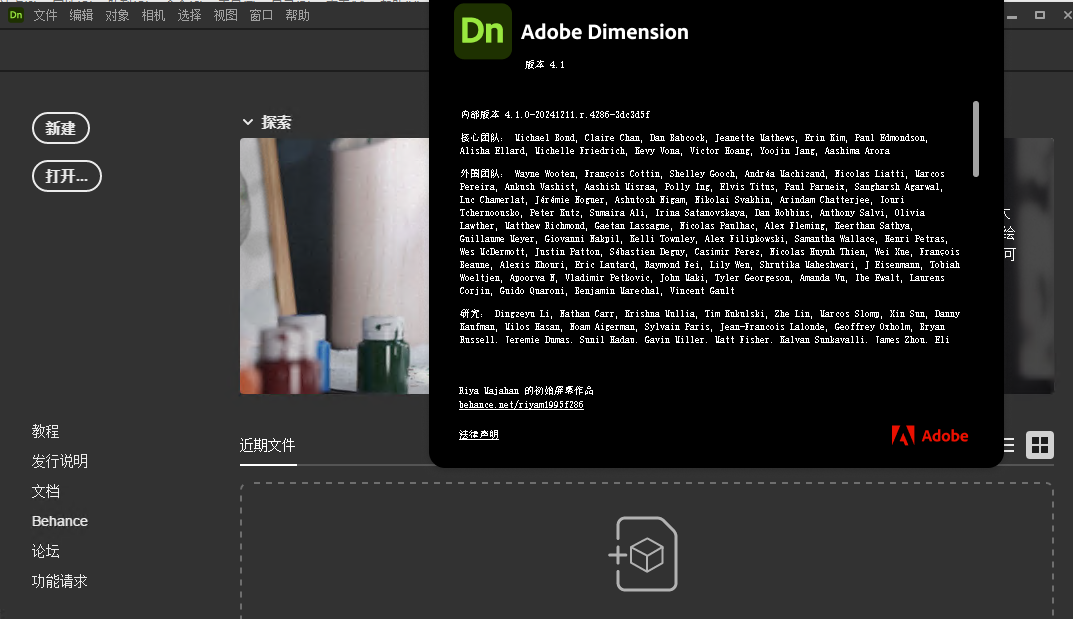
Task: Open the 文件 menu
Action: click(45, 15)
